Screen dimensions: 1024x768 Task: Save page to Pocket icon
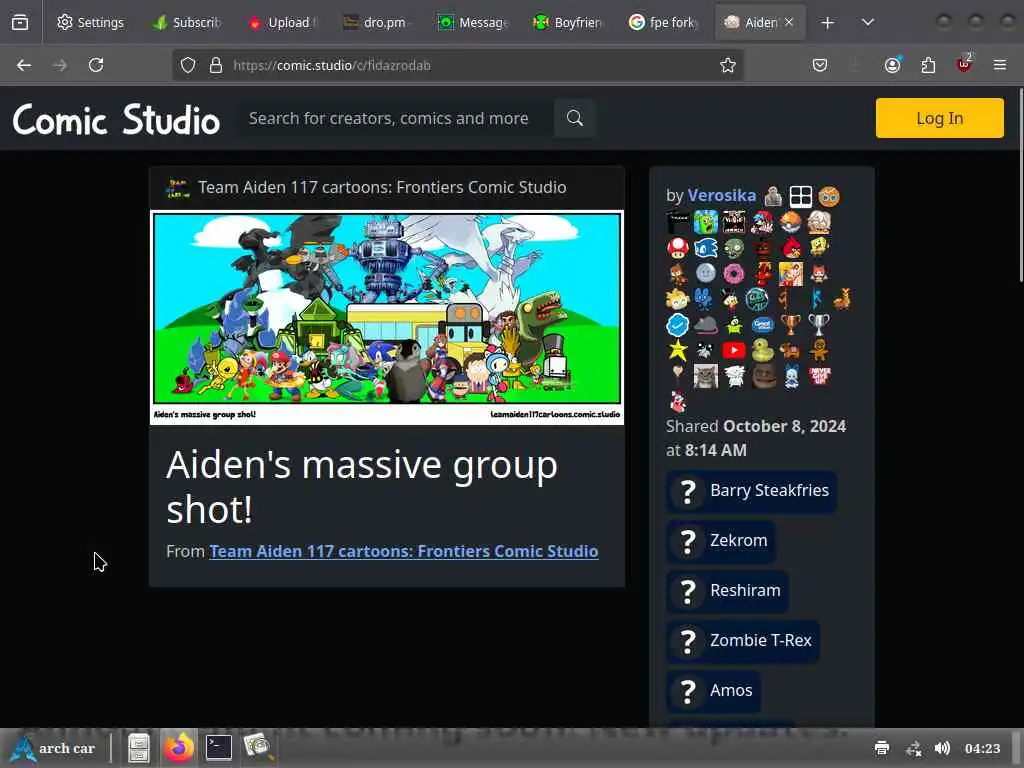[820, 65]
